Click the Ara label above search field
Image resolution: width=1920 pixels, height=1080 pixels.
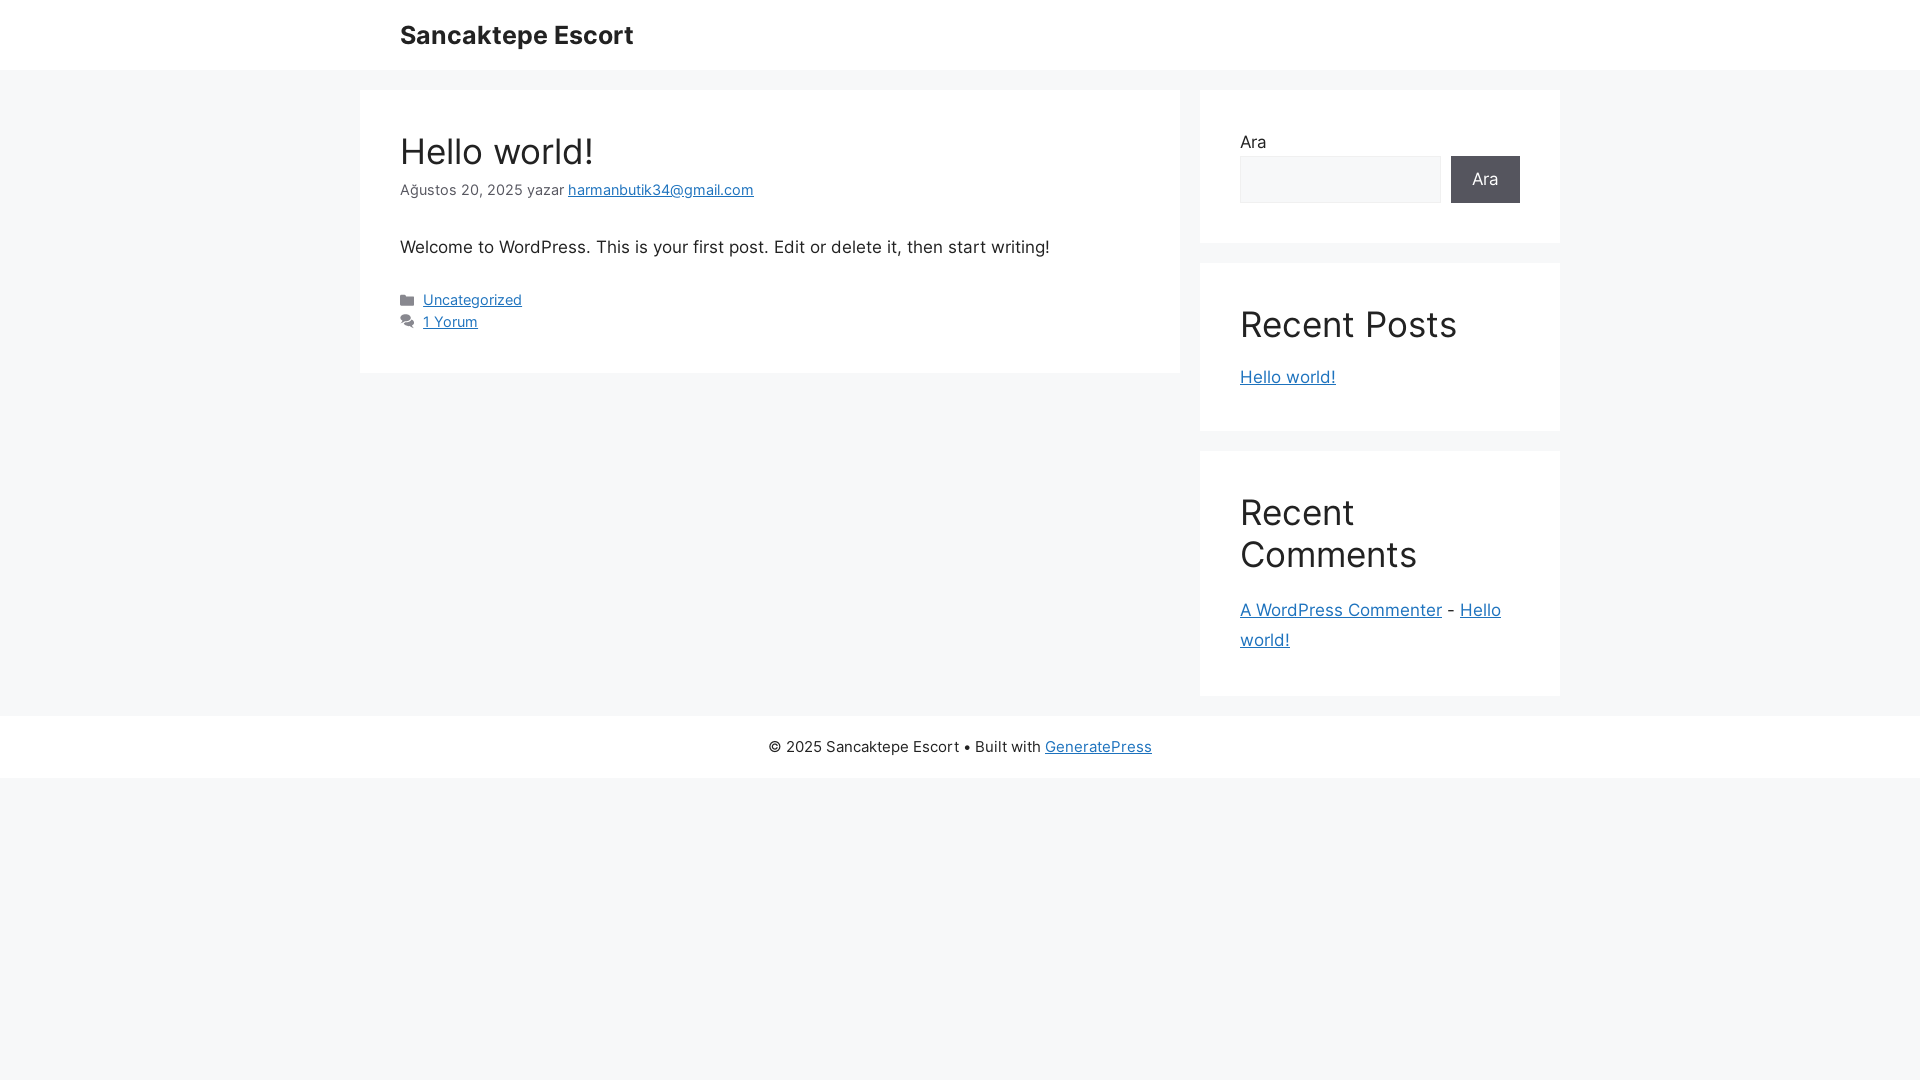pos(1253,142)
